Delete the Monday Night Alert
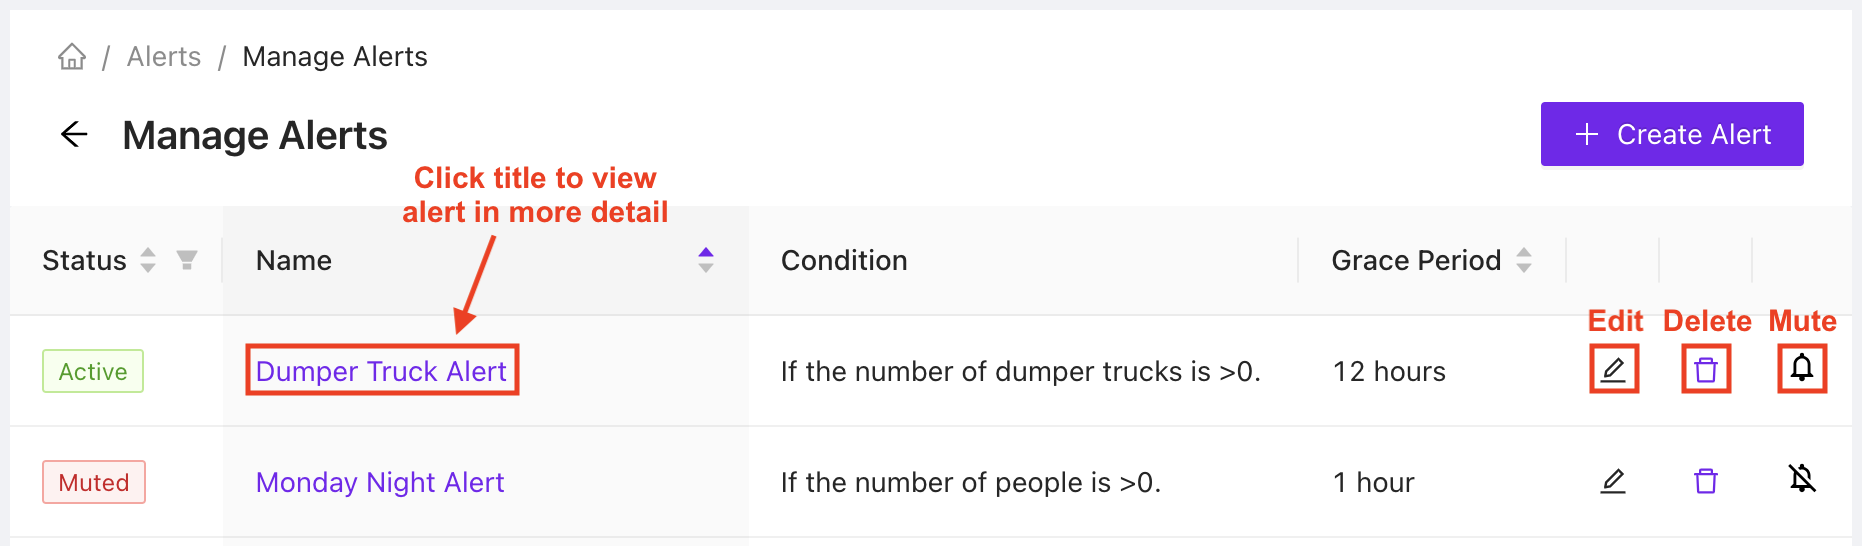The image size is (1862, 546). (1706, 481)
